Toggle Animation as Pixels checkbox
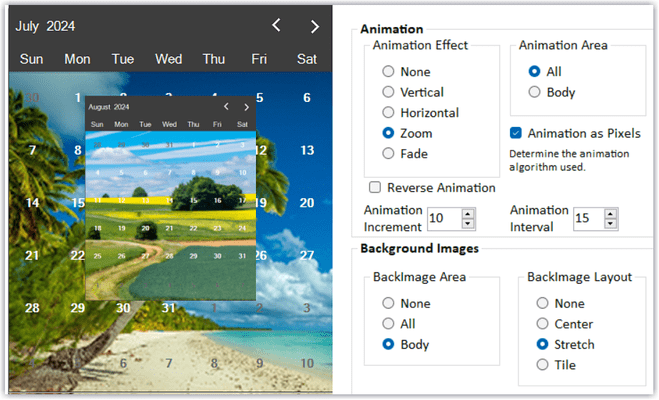Screen dimensions: 659x400 tap(516, 133)
